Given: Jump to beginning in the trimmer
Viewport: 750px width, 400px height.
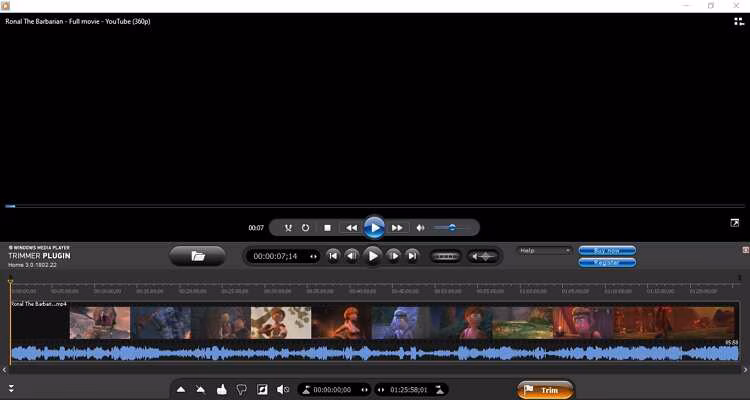Looking at the screenshot, I should [x=333, y=256].
